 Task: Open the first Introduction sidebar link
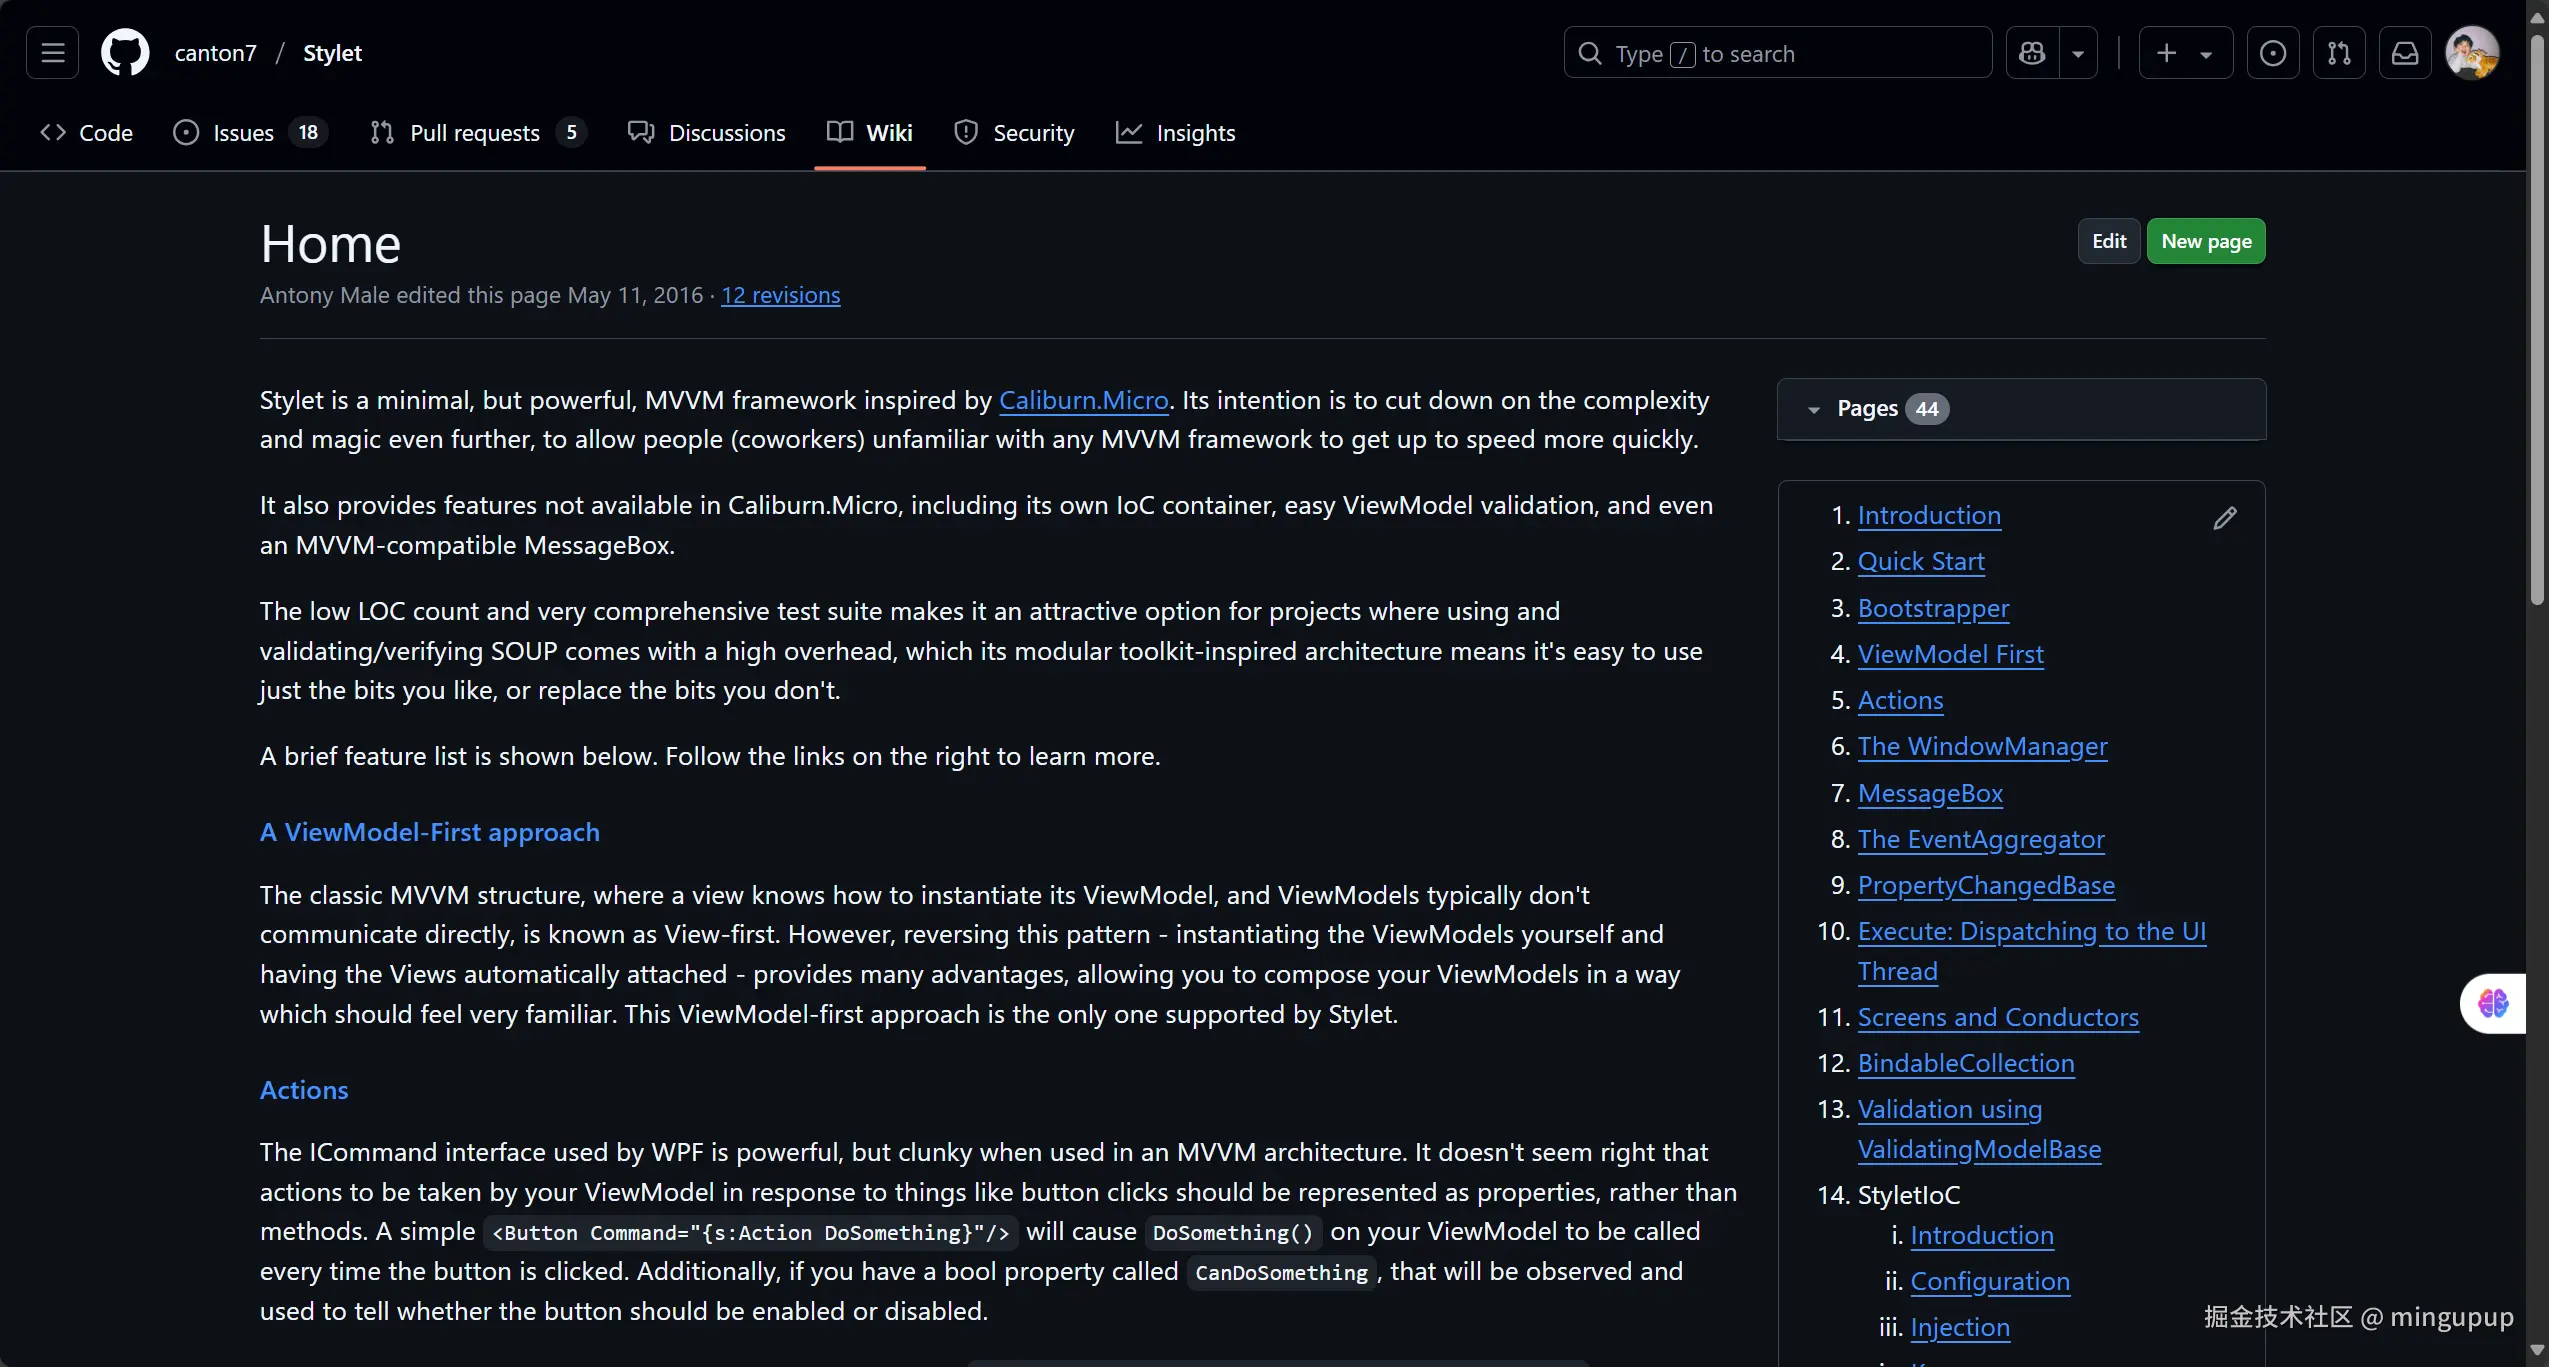coord(1929,515)
